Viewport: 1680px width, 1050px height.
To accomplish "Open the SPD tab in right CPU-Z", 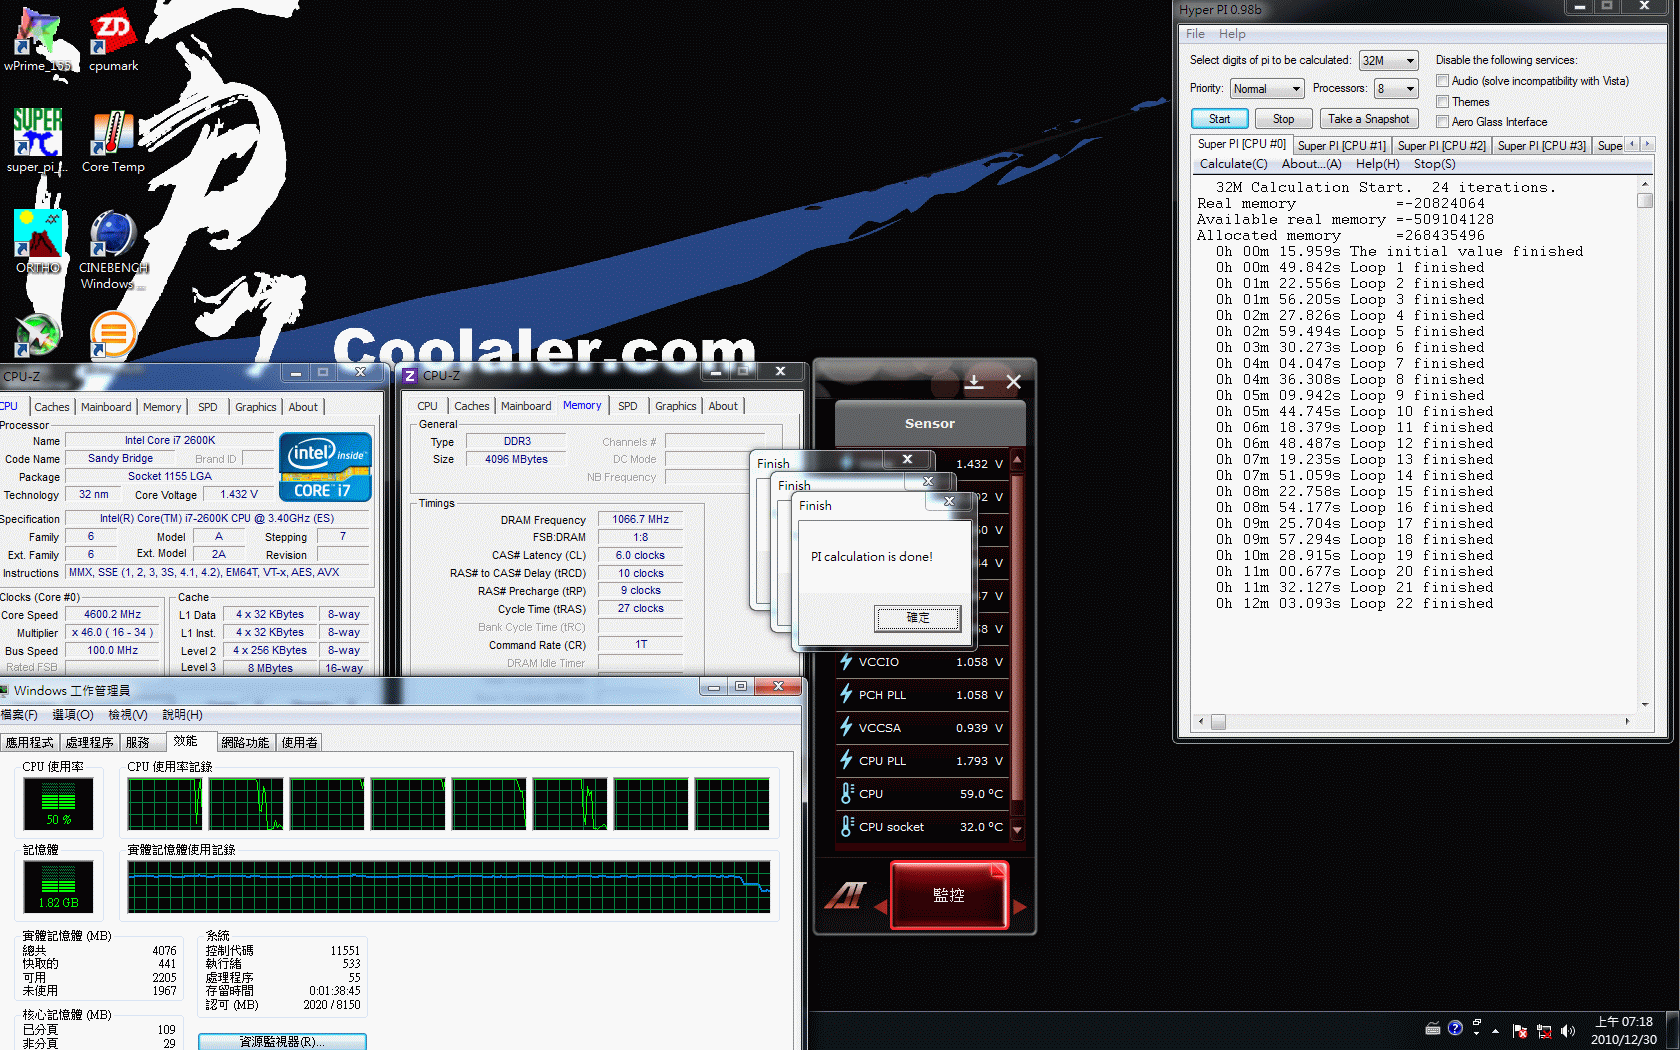I will (627, 406).
